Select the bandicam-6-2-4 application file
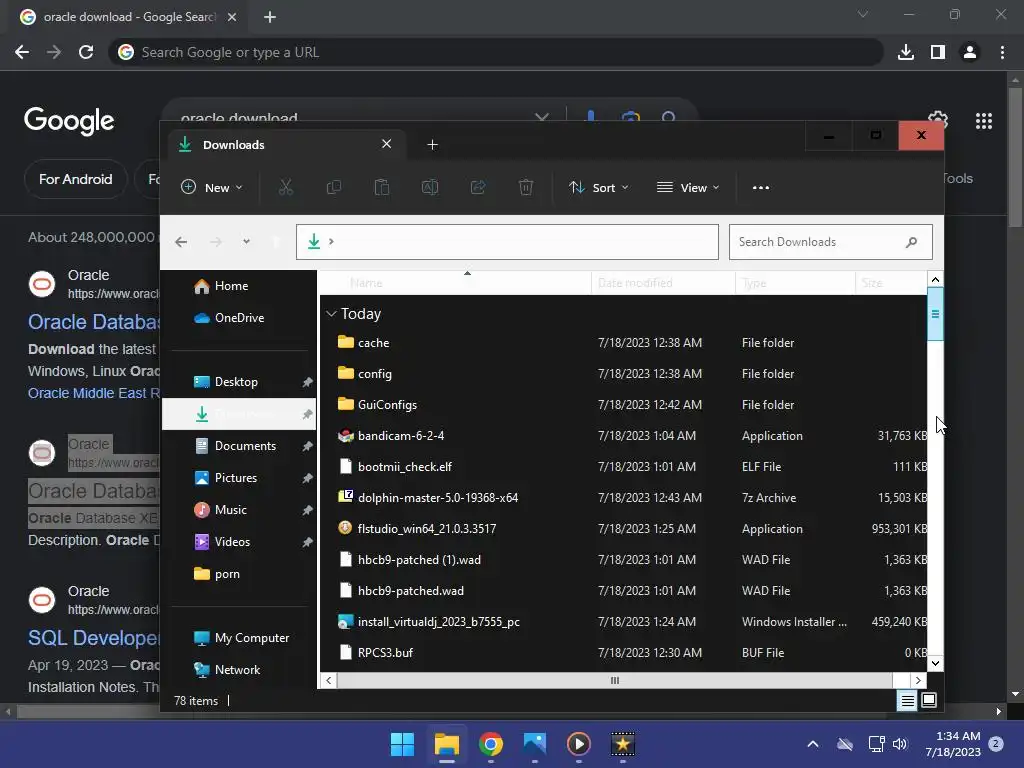This screenshot has height=768, width=1024. coord(400,436)
